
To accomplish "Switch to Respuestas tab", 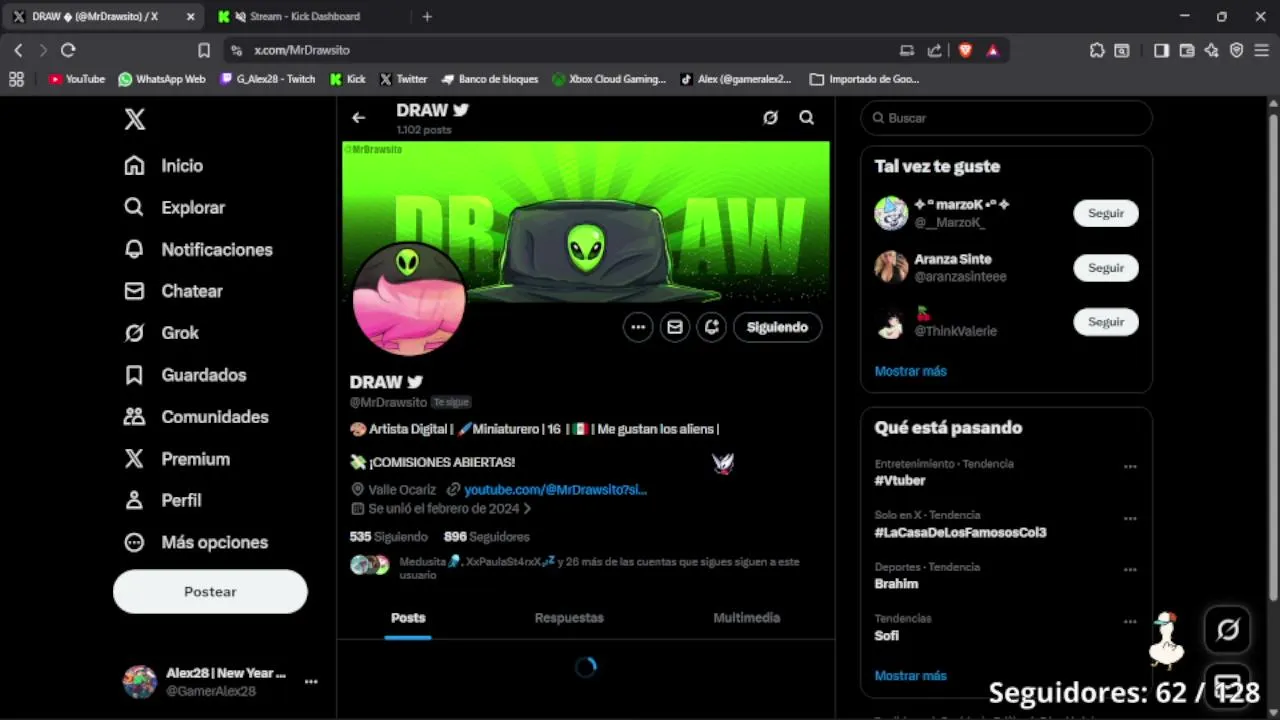I will coord(569,618).
